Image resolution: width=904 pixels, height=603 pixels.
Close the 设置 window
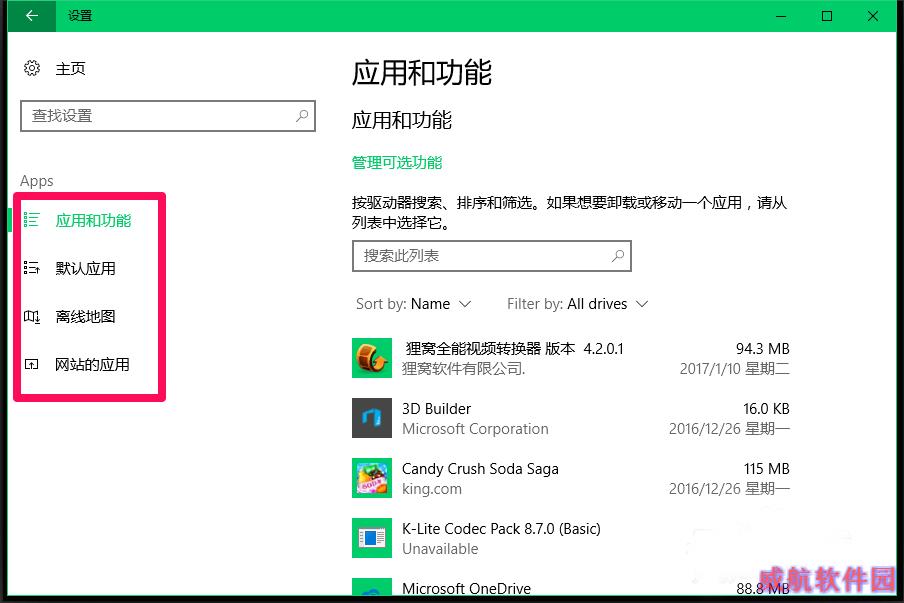coord(873,16)
